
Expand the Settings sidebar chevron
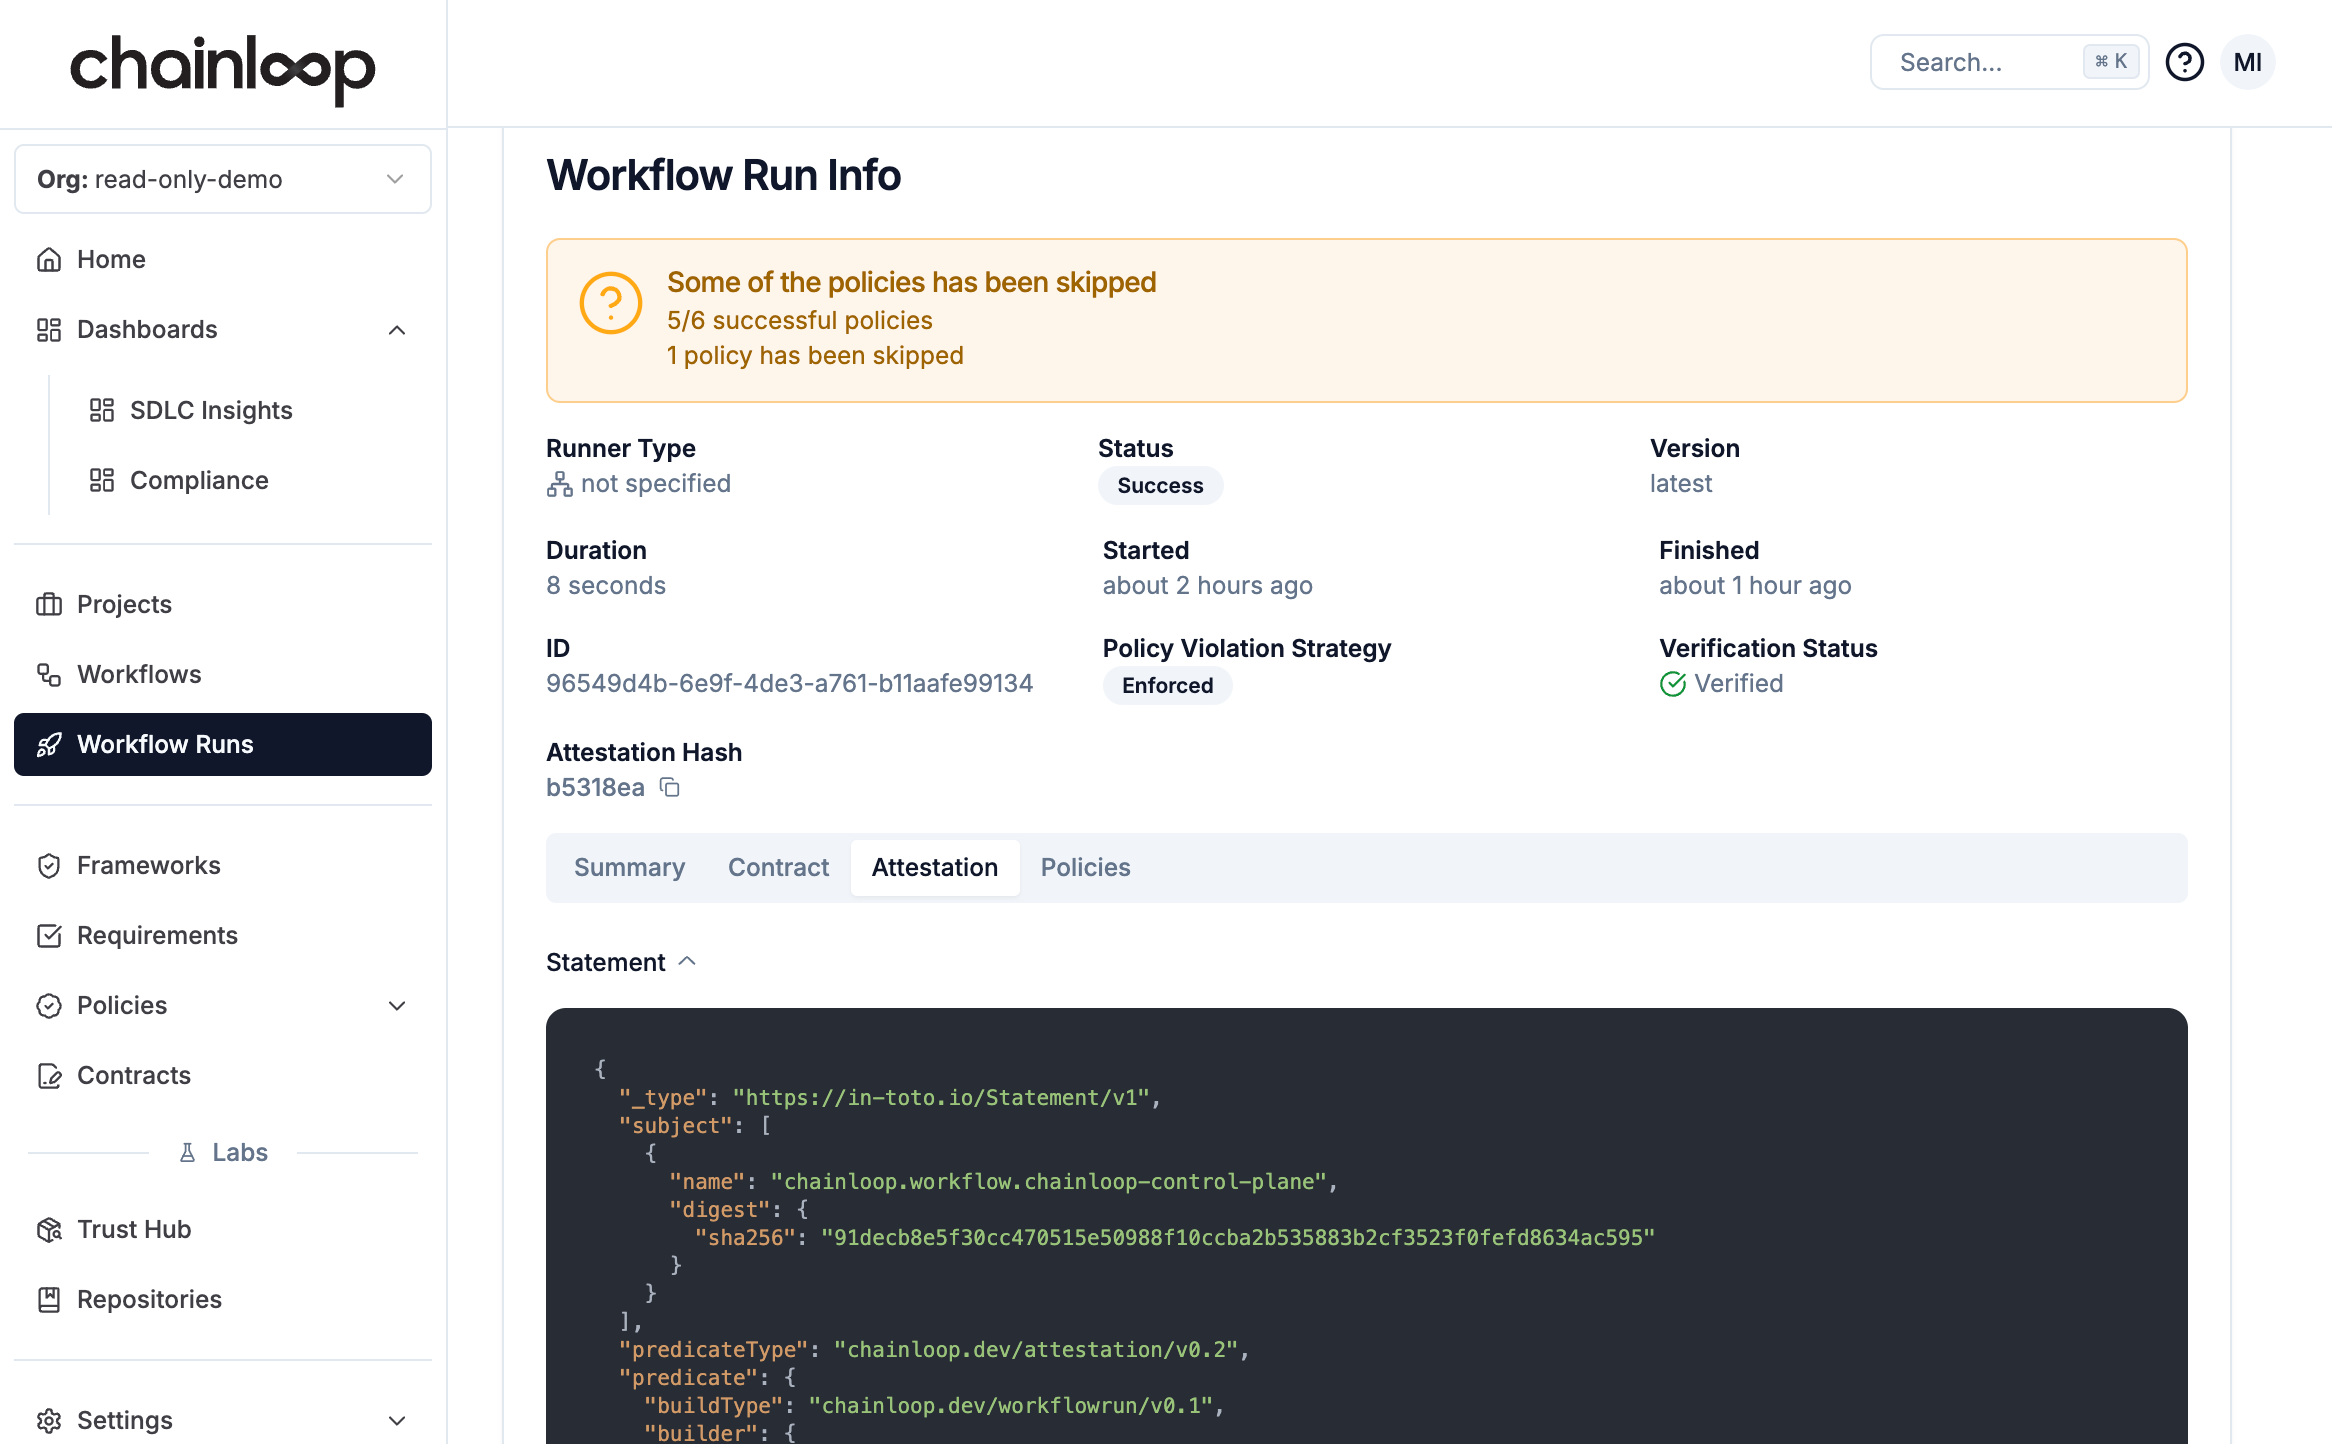coord(397,1421)
